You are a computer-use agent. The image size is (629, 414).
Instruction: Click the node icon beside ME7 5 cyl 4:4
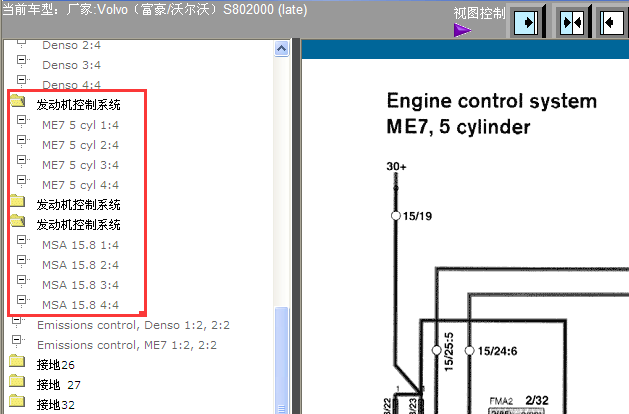[x=22, y=180]
